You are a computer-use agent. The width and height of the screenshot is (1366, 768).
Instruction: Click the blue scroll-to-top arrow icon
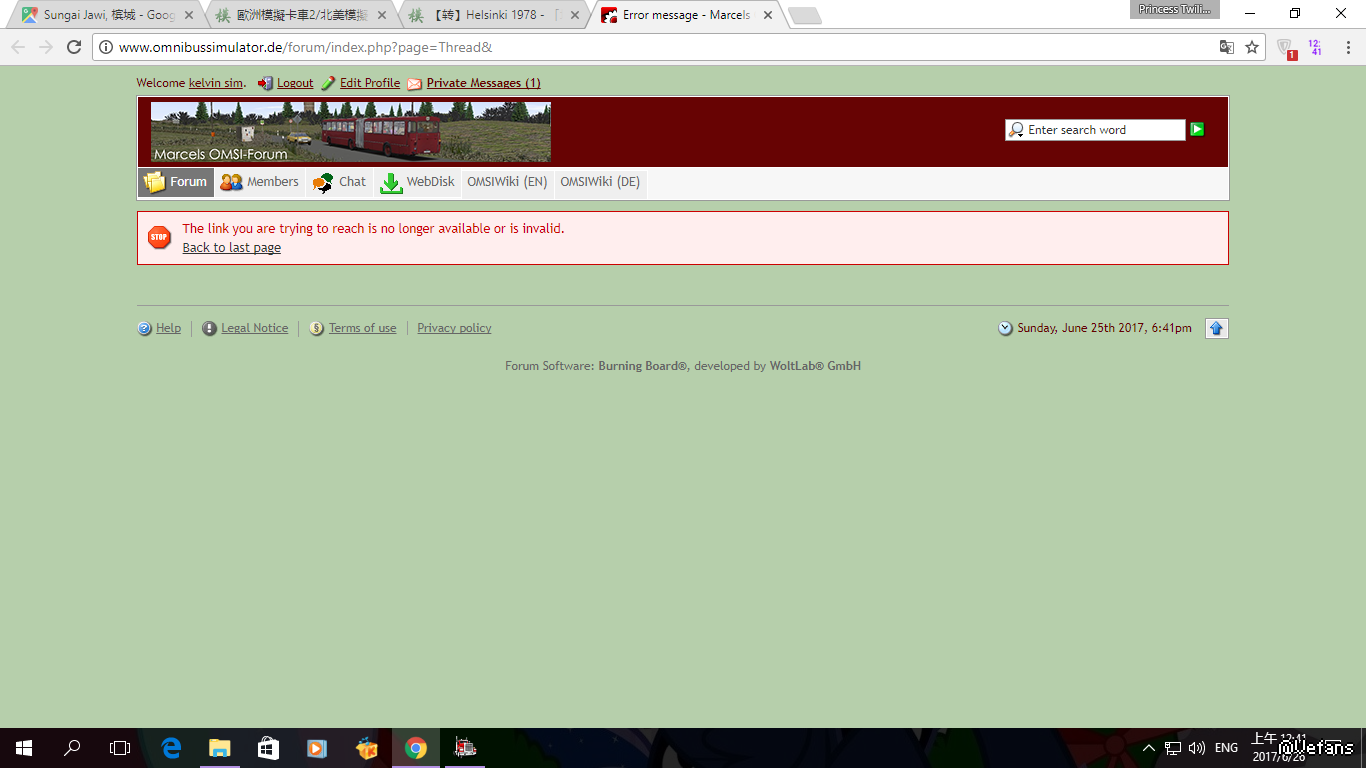pyautogui.click(x=1216, y=328)
